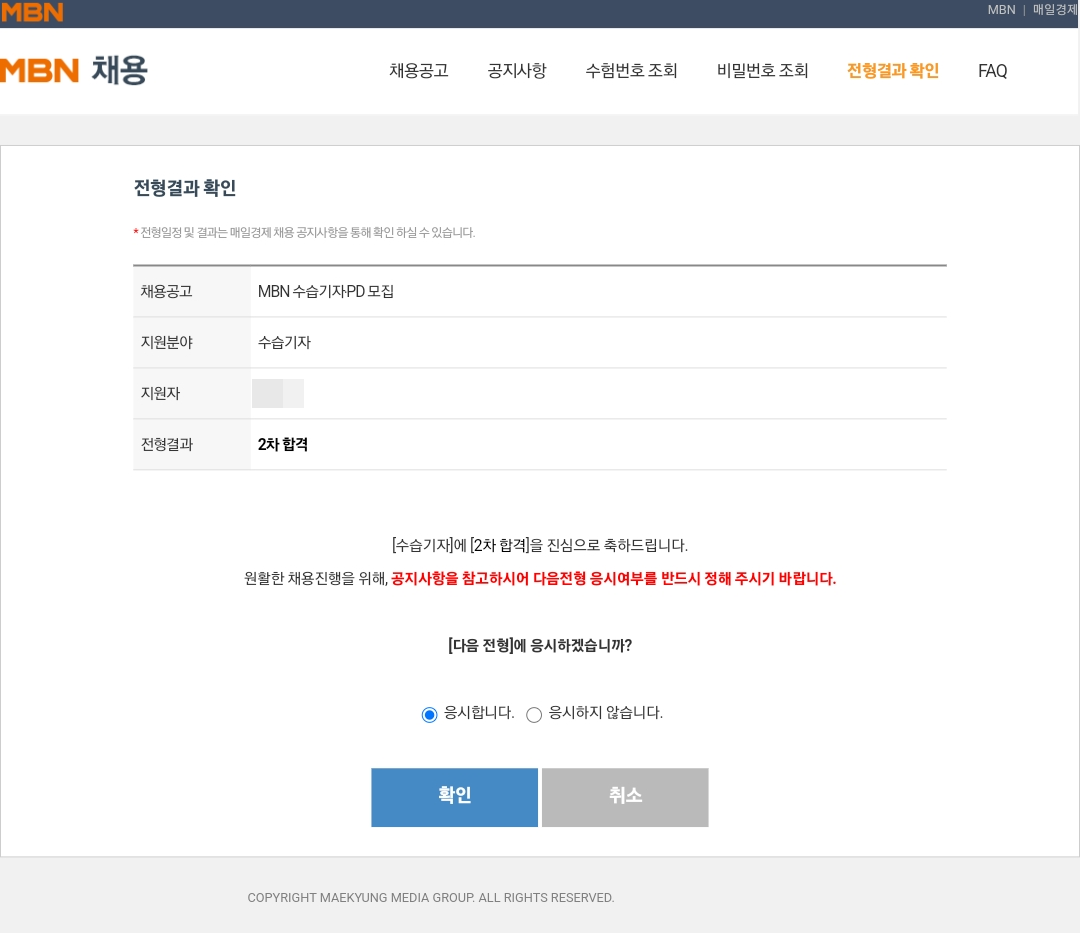Select 비밀번호 조회 from the navigation
1080x933 pixels.
coord(762,70)
